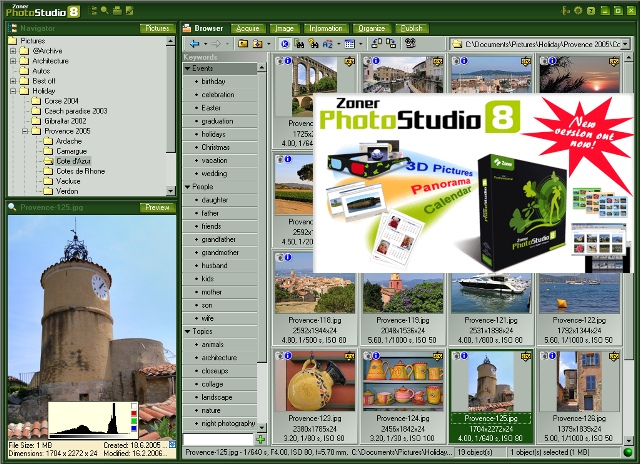Click the green status indicator in status bar
Image resolution: width=640 pixels, height=464 pixels.
point(628,452)
